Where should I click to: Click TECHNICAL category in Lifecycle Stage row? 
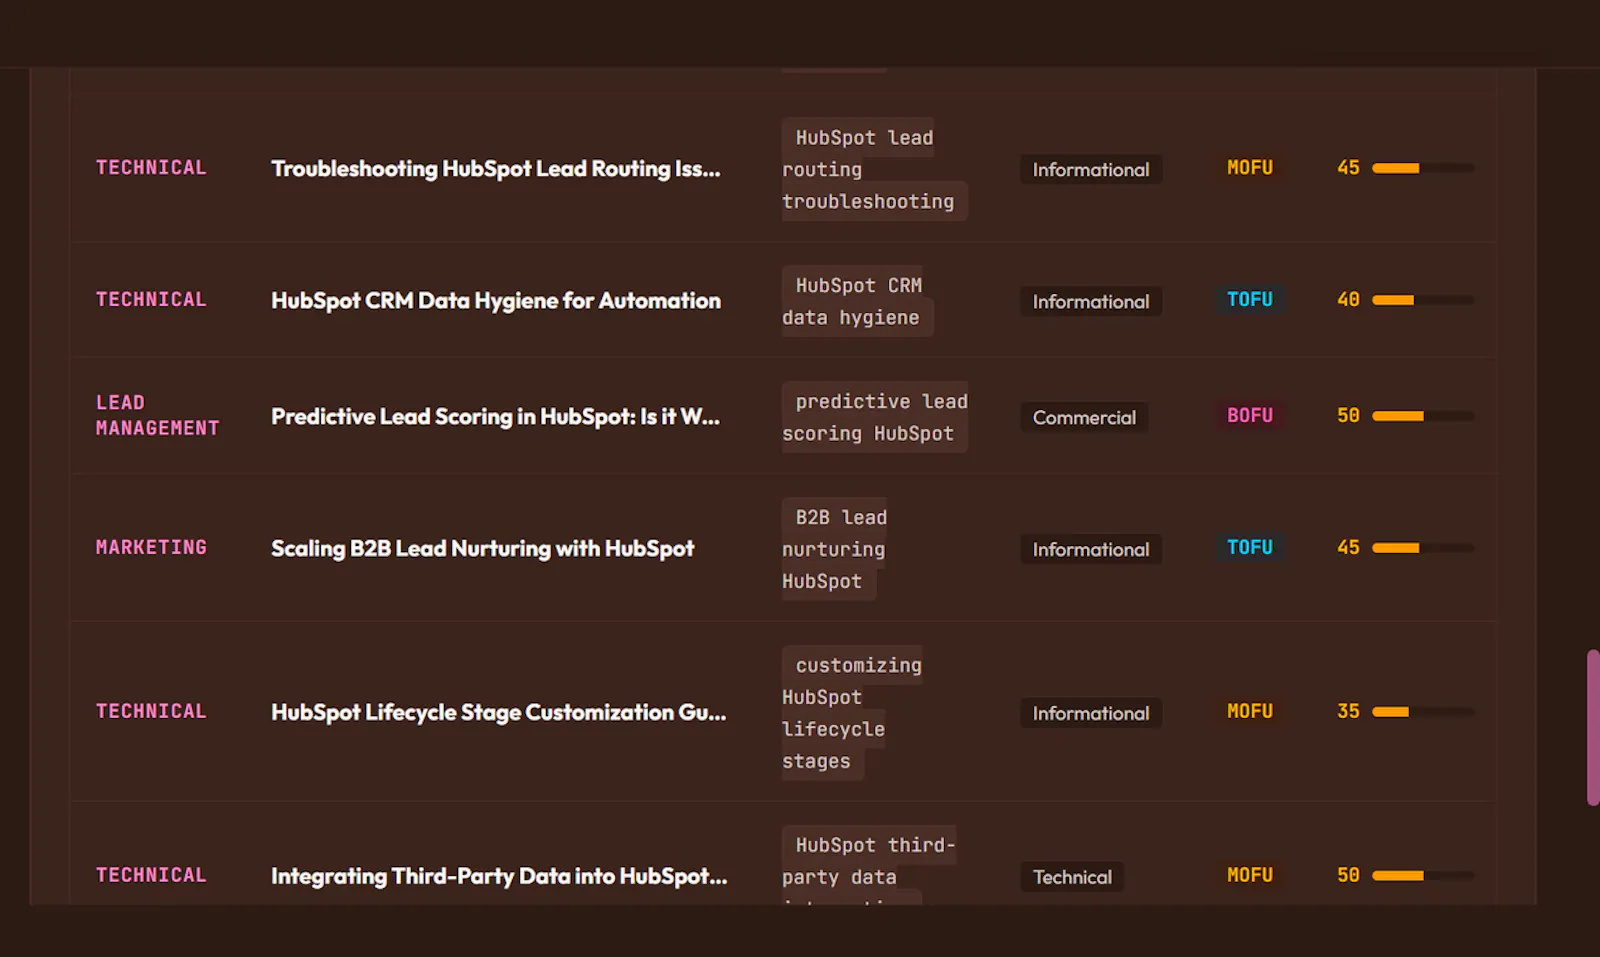coord(151,712)
